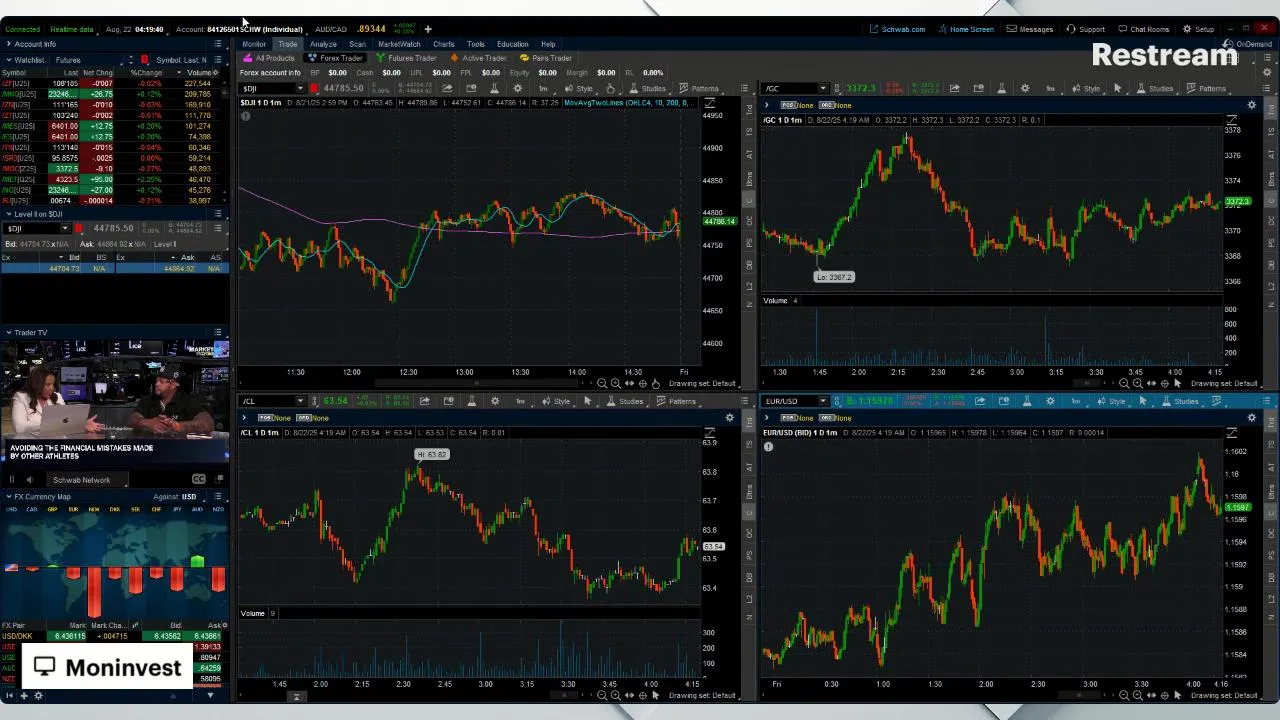The width and height of the screenshot is (1280, 720).
Task: Click the share icon on /CL chart
Action: [424, 401]
